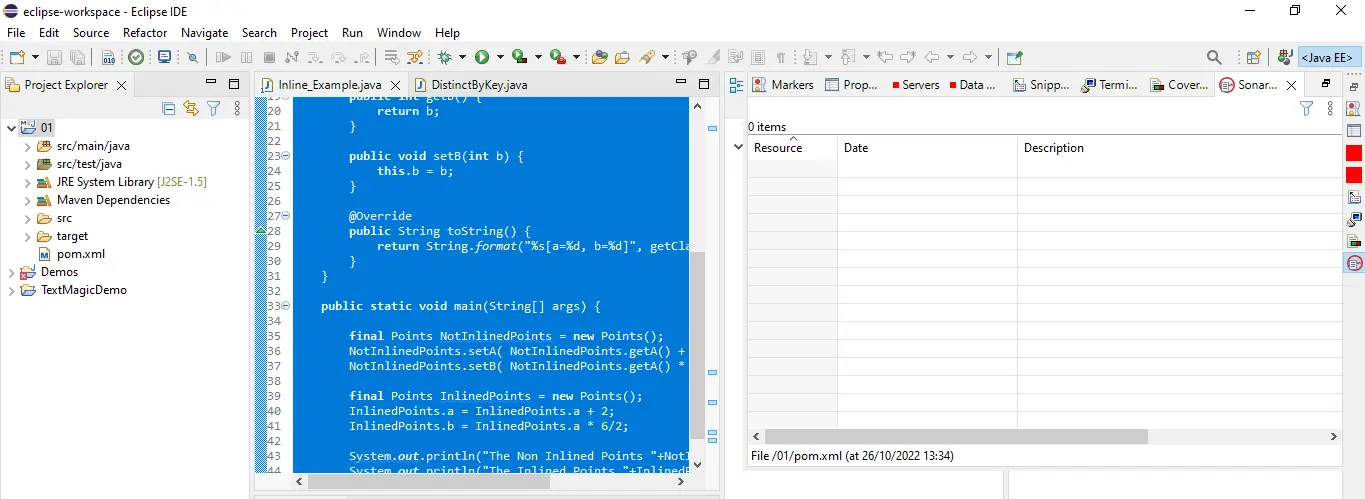Open the File menu

pos(16,33)
